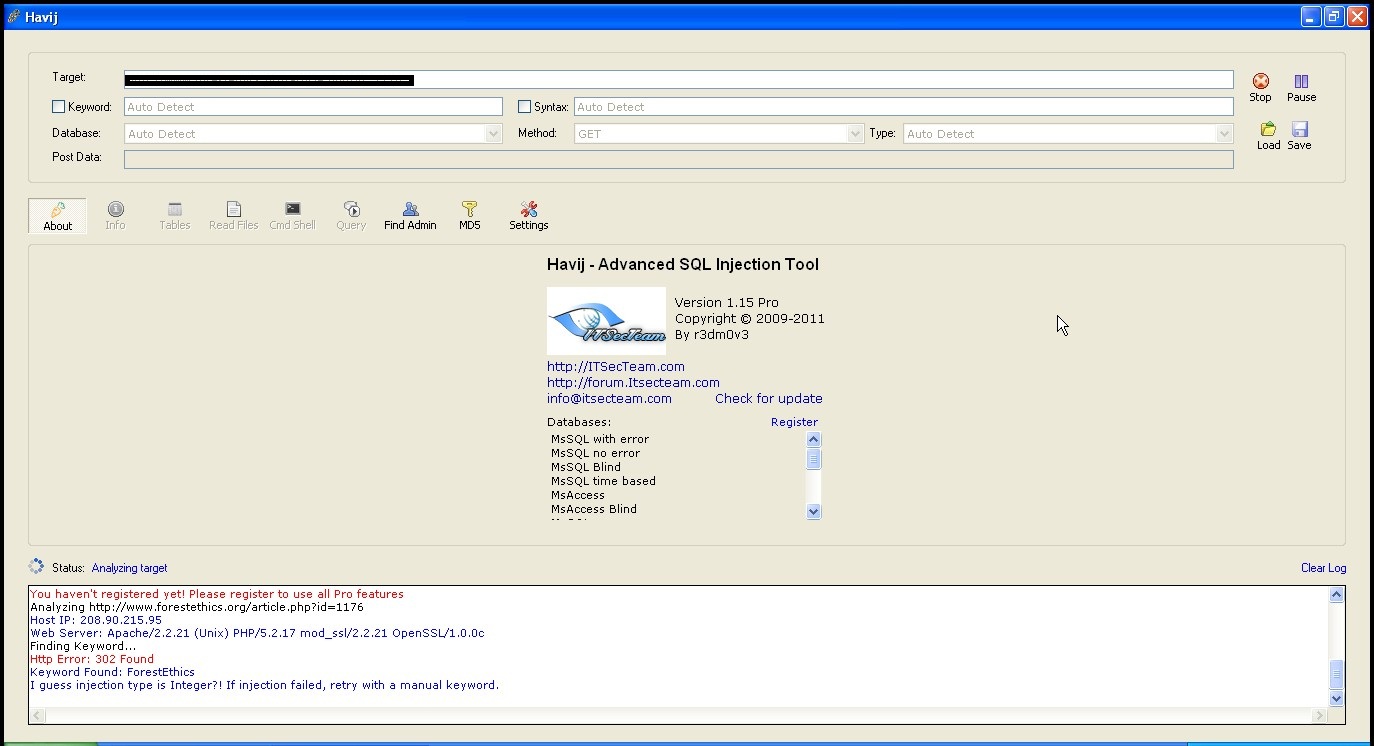Enable the Keyword checkbox
Viewport: 1374px width, 746px height.
tap(58, 107)
